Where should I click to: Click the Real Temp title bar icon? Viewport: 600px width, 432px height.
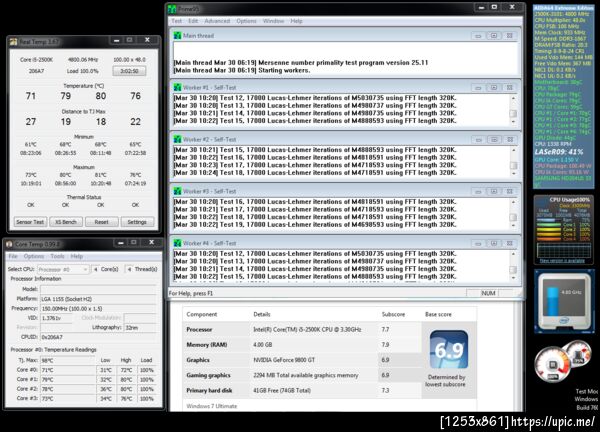pyautogui.click(x=13, y=41)
